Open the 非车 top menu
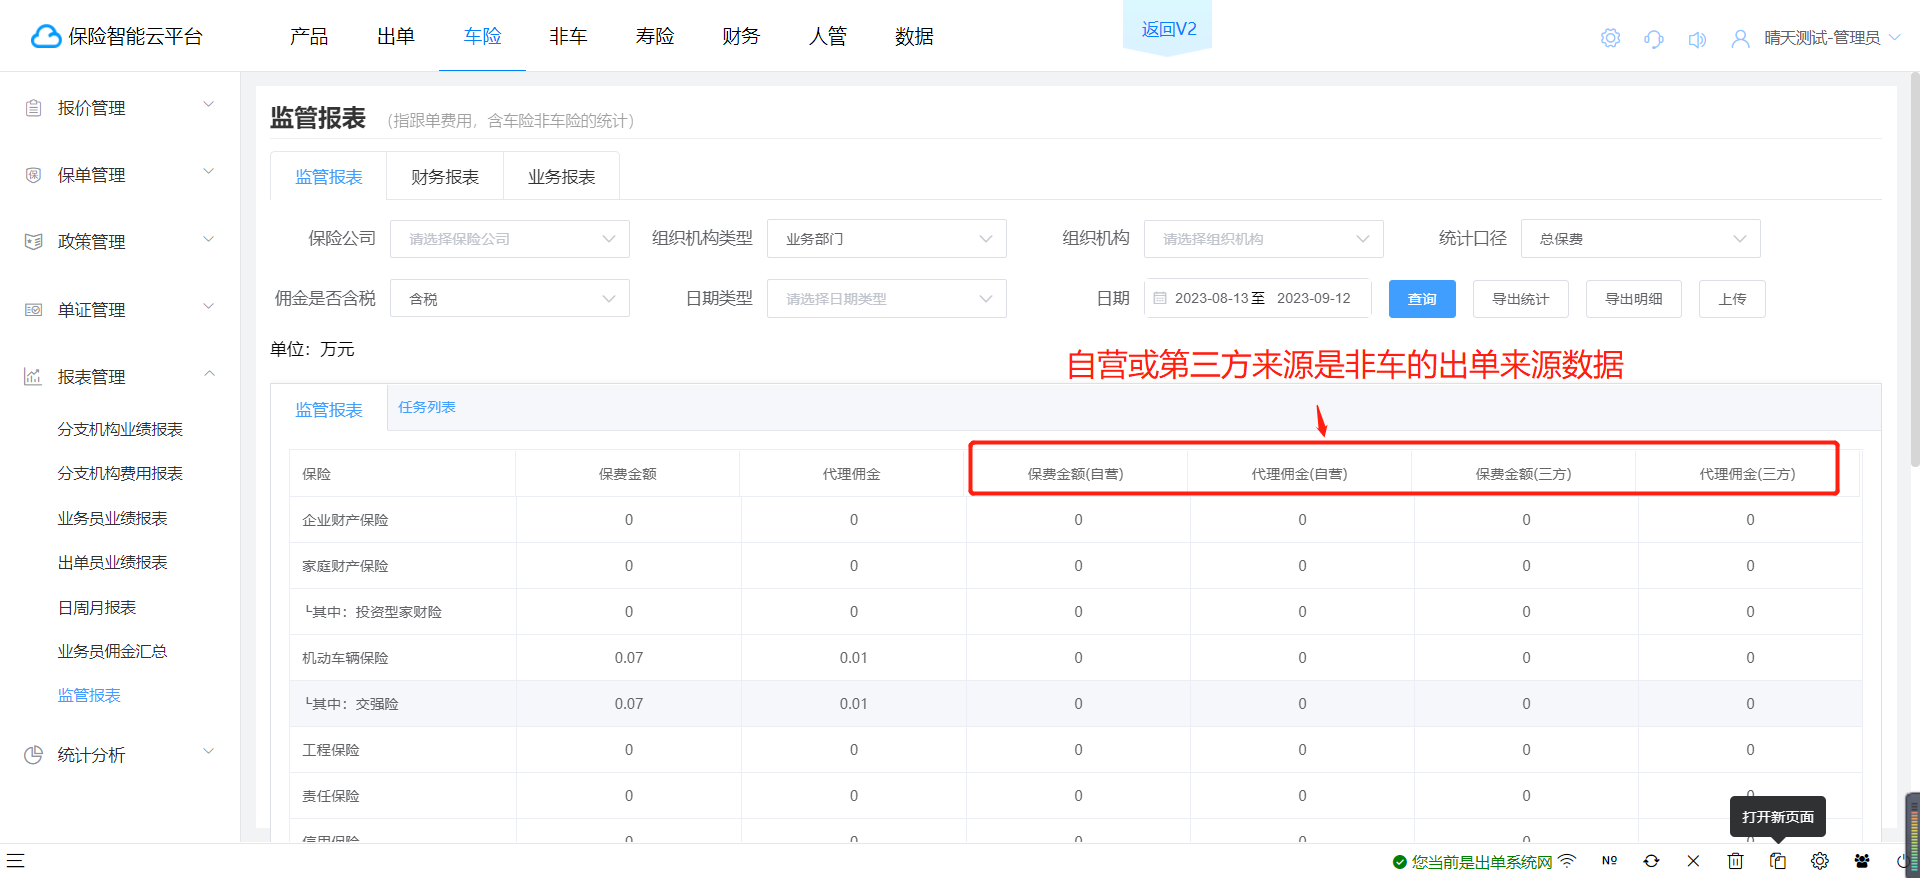This screenshot has width=1920, height=878. click(568, 37)
